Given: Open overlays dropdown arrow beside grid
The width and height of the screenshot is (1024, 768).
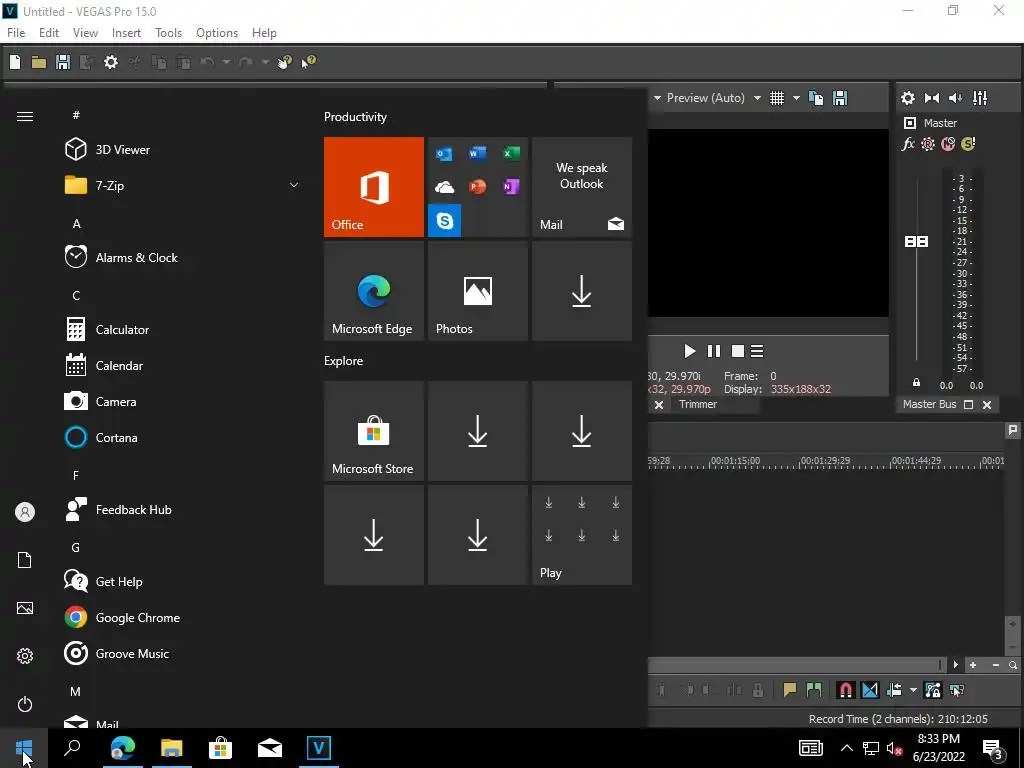Looking at the screenshot, I should [x=796, y=98].
